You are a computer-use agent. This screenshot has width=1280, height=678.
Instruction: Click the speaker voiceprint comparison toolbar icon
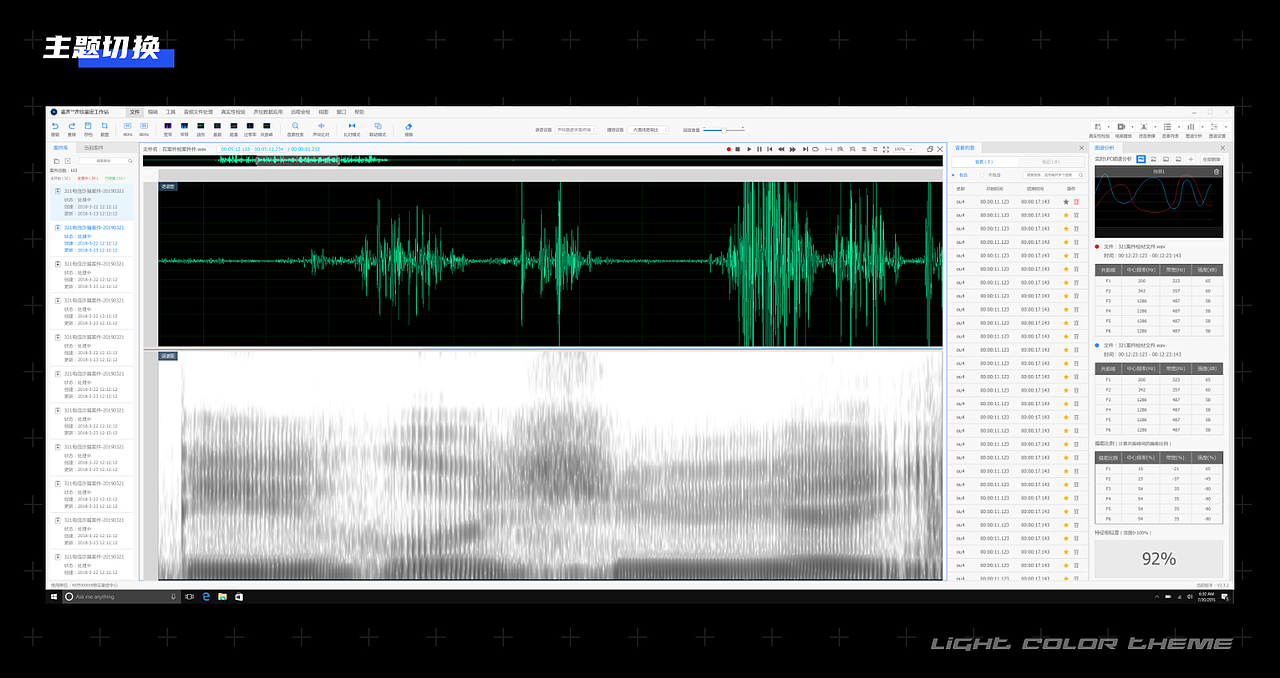[x=321, y=126]
